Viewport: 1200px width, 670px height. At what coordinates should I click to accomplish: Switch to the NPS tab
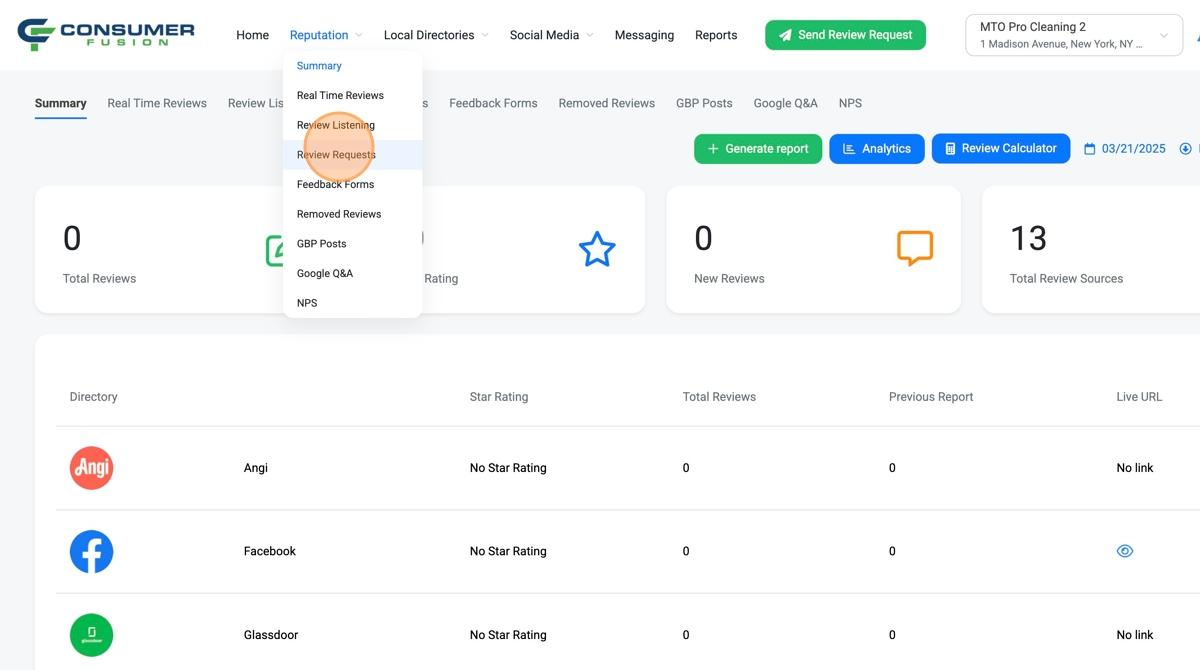click(850, 103)
